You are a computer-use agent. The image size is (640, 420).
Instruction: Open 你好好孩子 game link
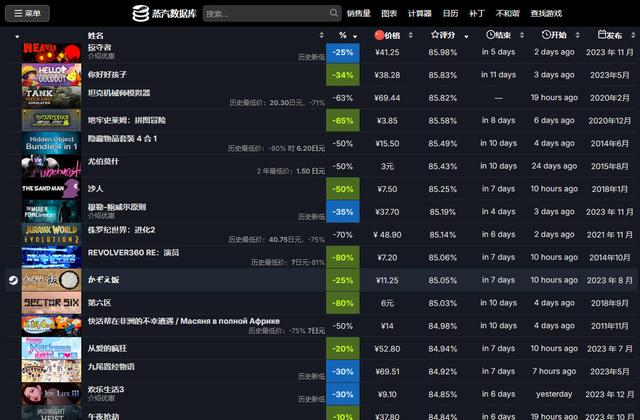pyautogui.click(x=107, y=75)
